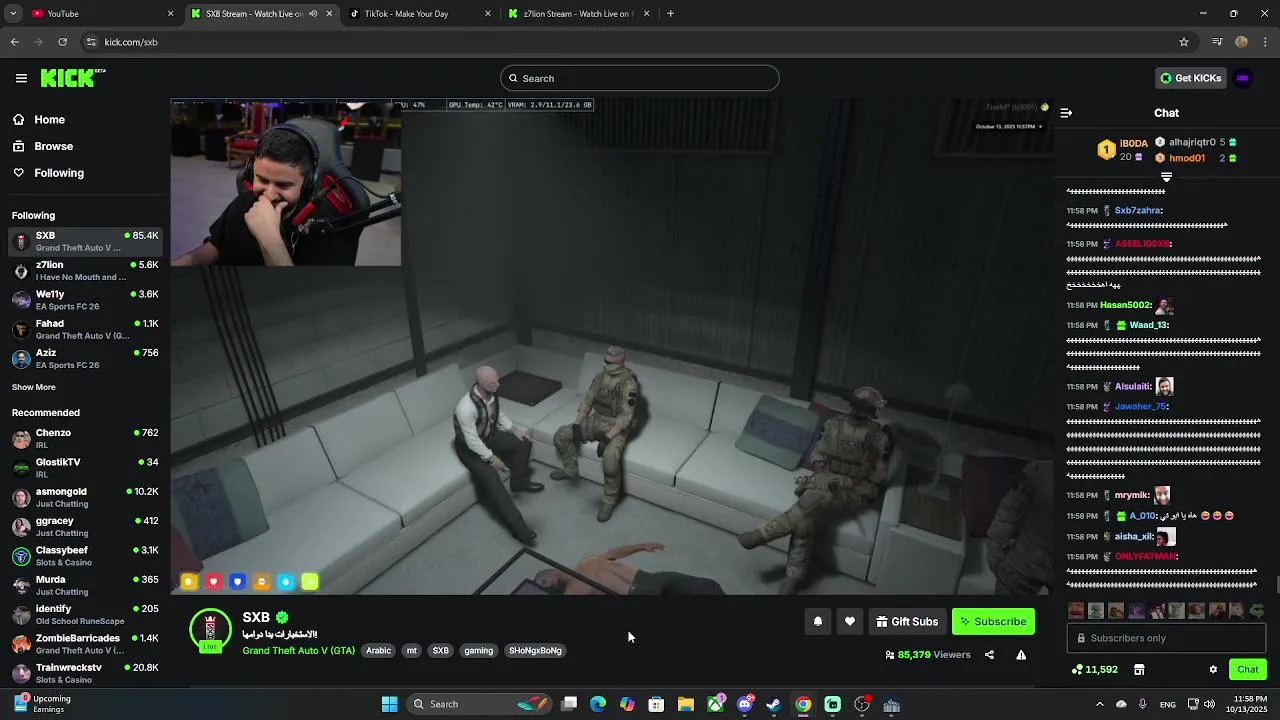Click SXB streamer avatar with LIVE badge
The image size is (1280, 720).
pos(210,630)
